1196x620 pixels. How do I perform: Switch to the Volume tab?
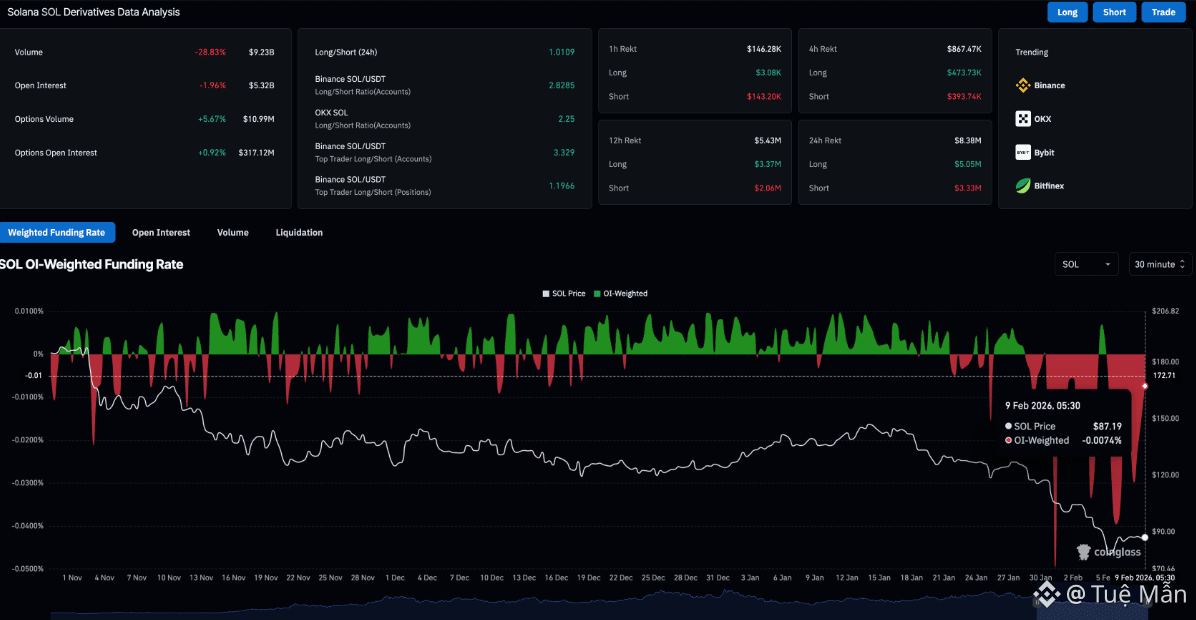click(x=232, y=233)
